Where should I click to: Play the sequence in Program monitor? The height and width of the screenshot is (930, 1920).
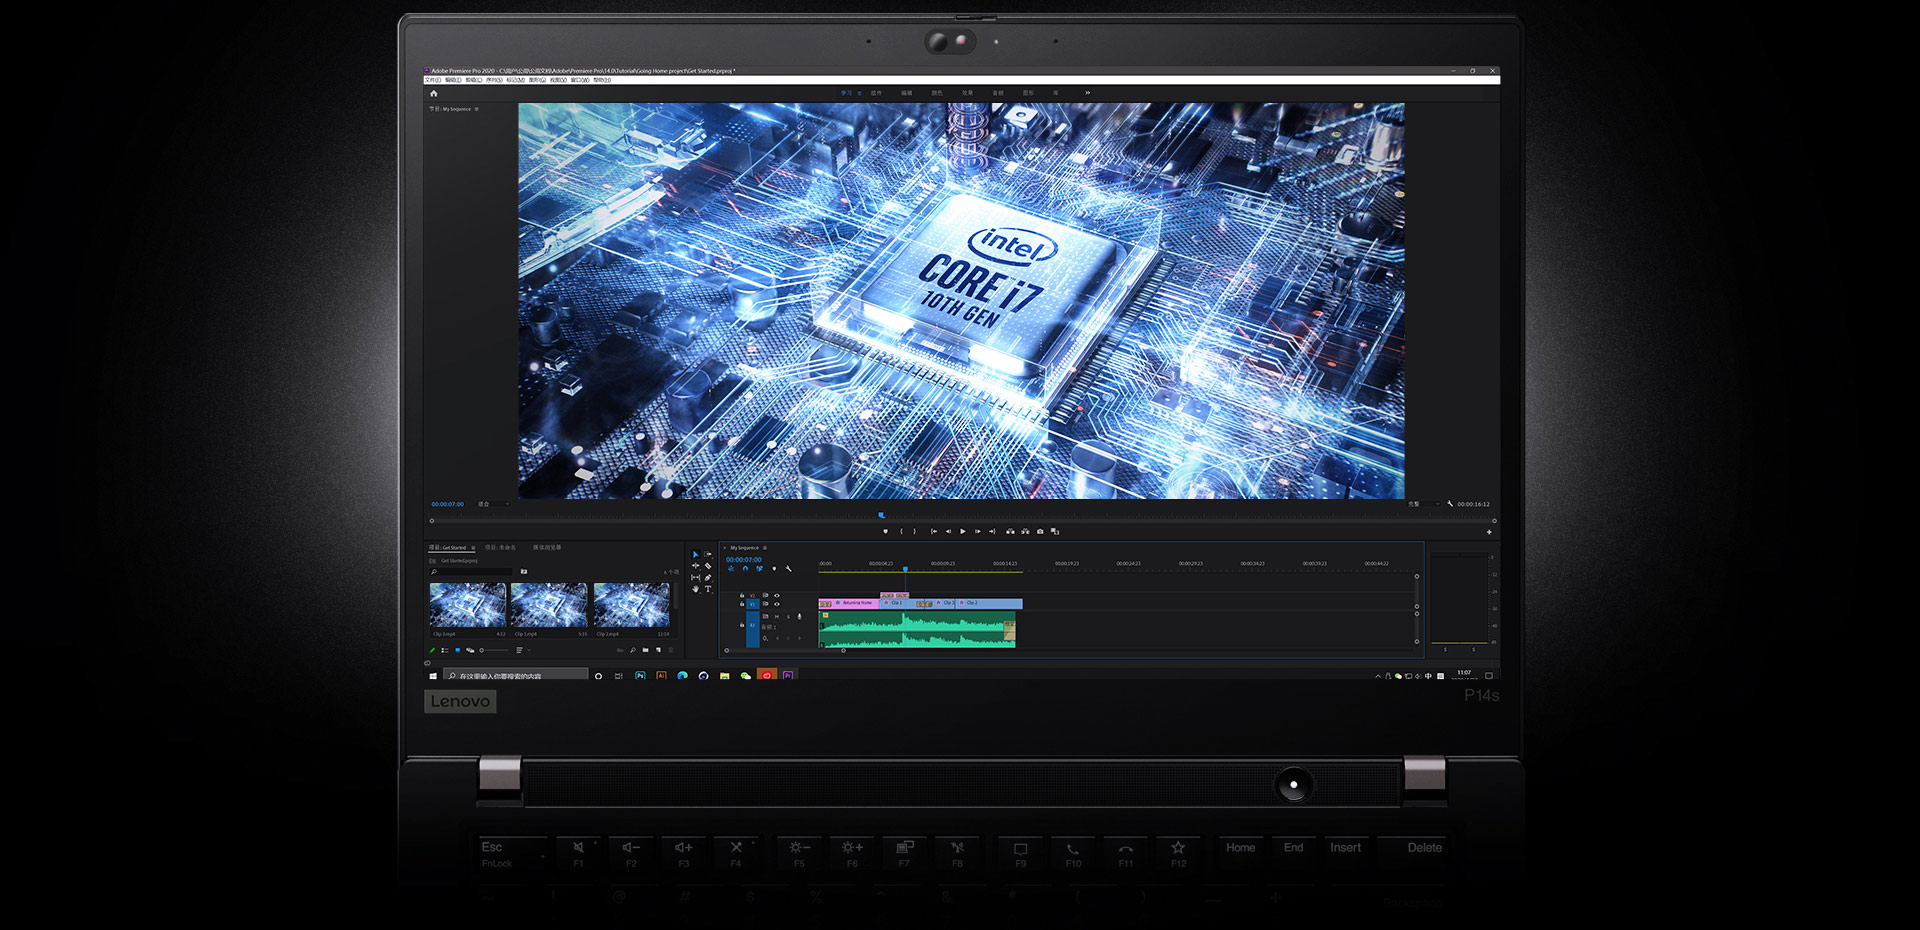(x=963, y=531)
